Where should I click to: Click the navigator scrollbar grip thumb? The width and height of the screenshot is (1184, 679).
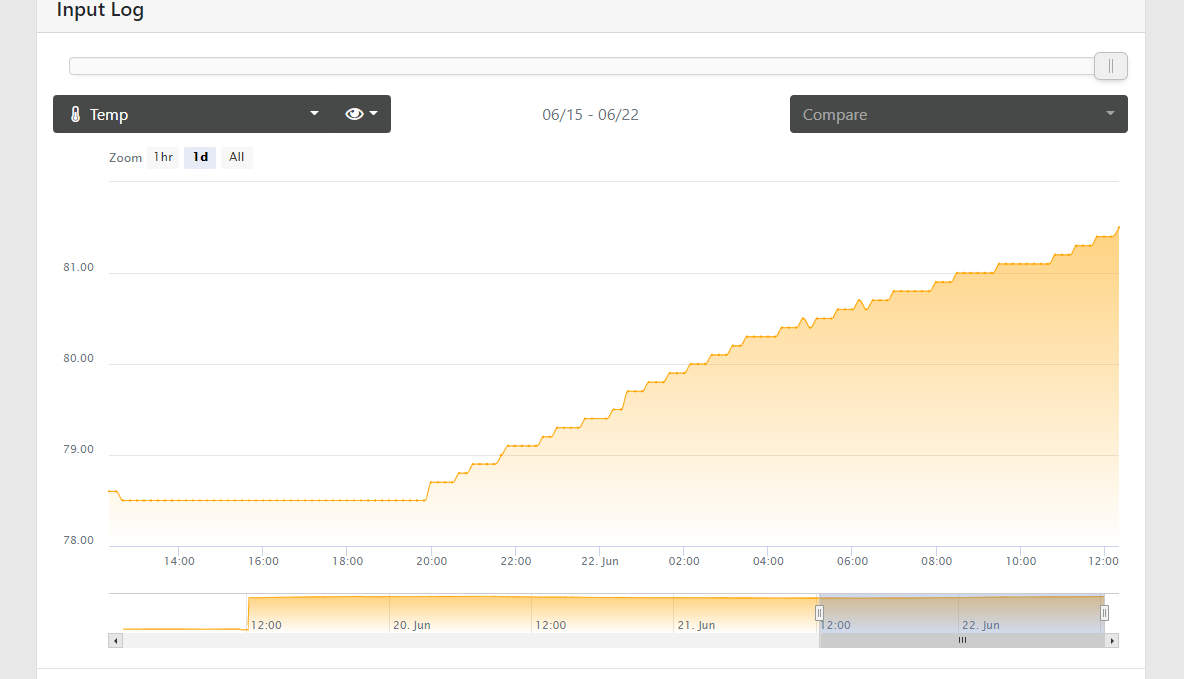(962, 640)
